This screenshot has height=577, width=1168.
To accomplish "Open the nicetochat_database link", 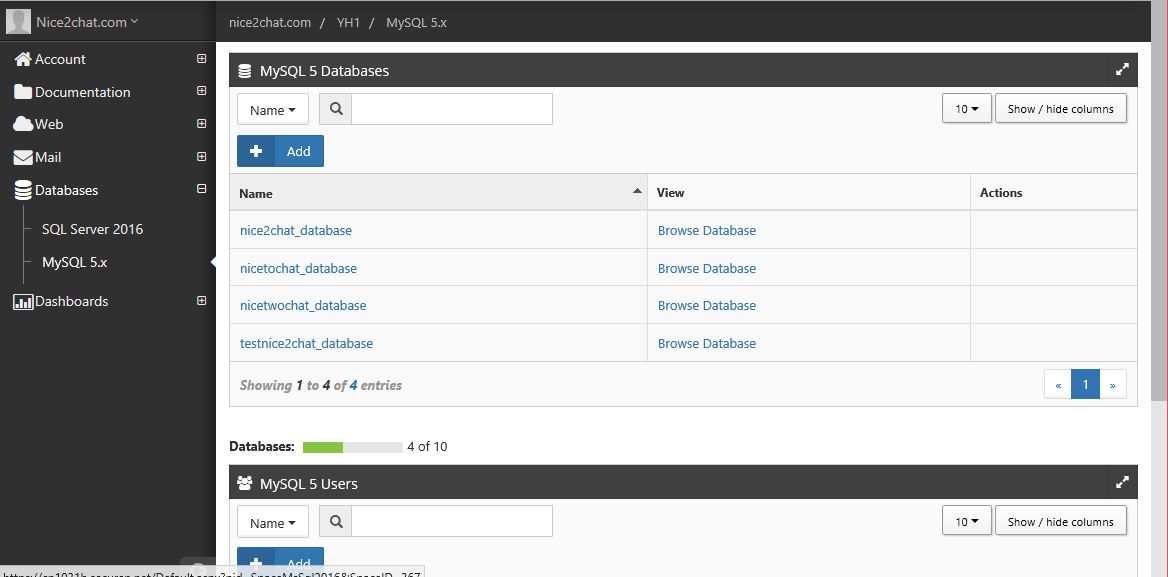I will (298, 269).
